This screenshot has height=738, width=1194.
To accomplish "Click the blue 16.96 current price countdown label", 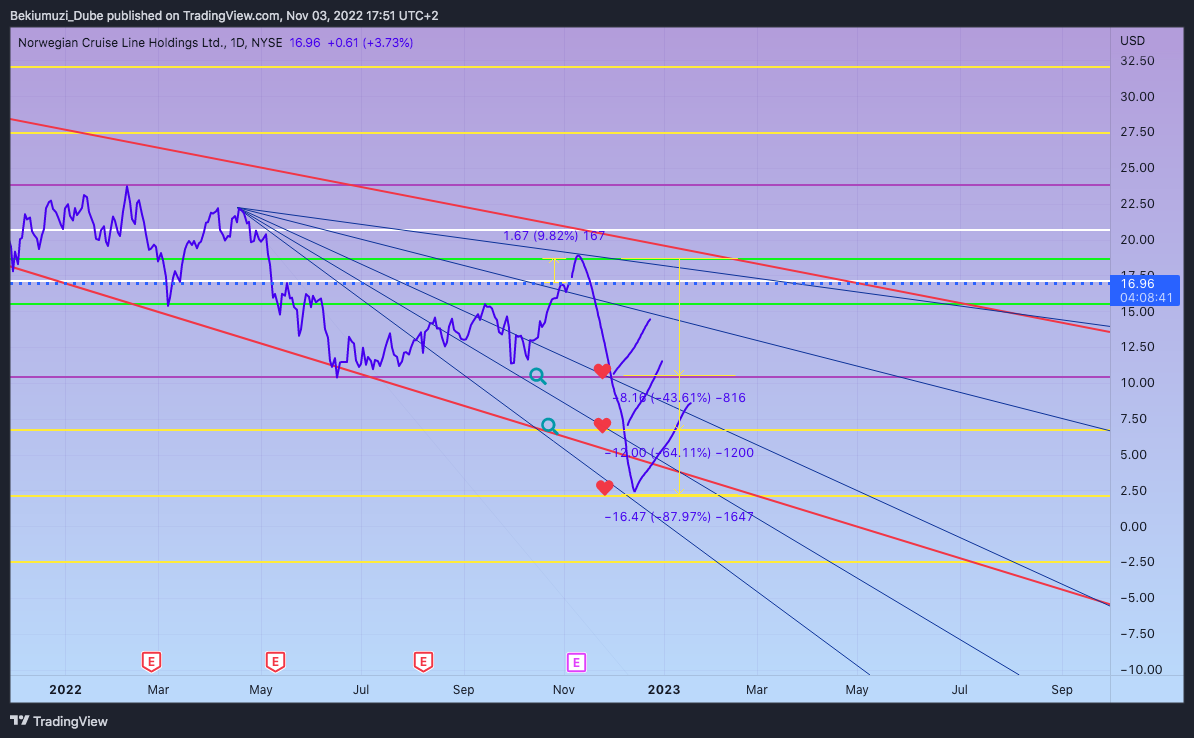I will (1145, 290).
